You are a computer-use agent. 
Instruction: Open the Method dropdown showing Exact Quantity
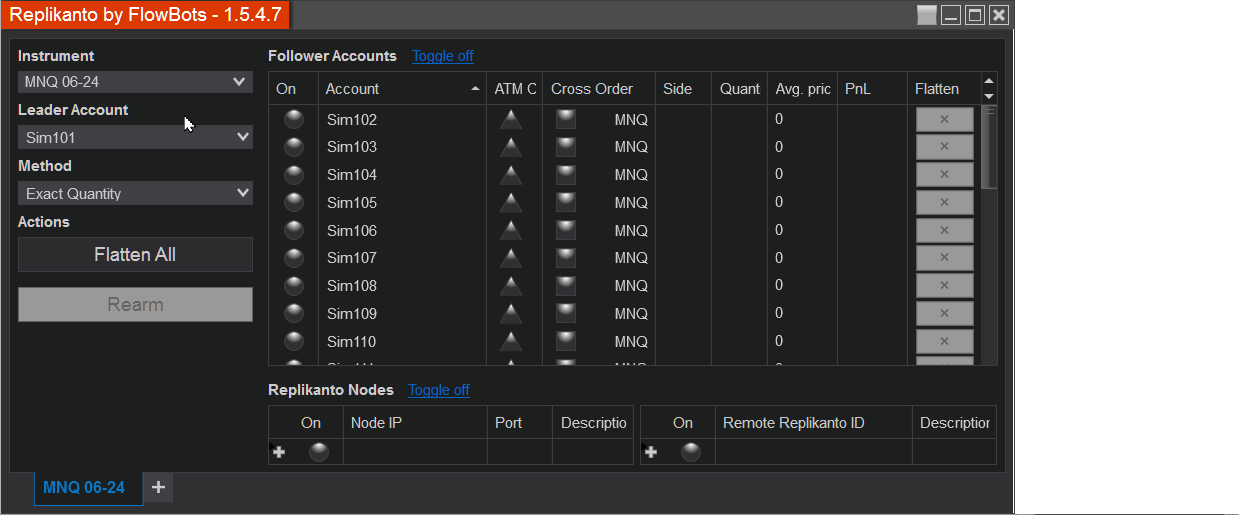135,194
